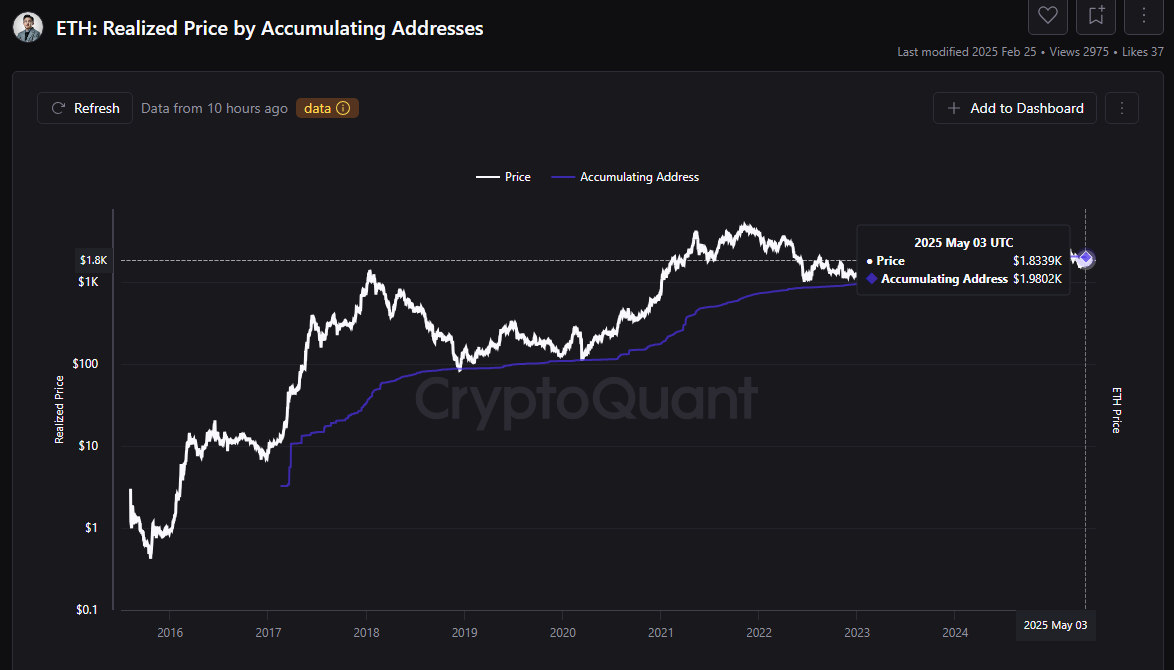Image resolution: width=1174 pixels, height=670 pixels.
Task: Open the top-right three-dot options menu
Action: pos(1143,16)
